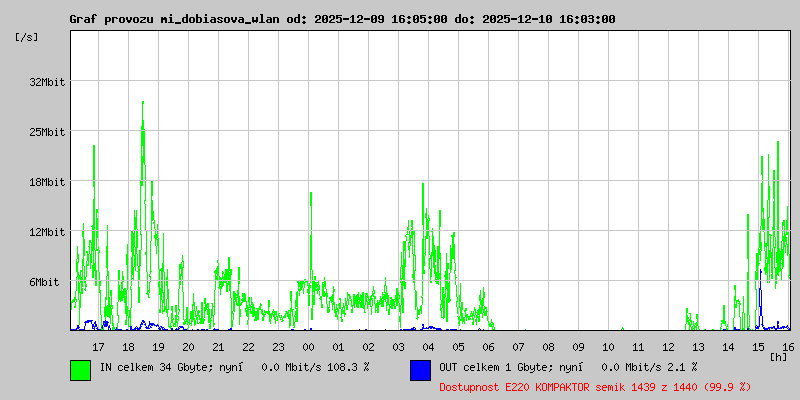This screenshot has width=800, height=400.
Task: Click the hour label '08' on x-axis
Action: pos(548,347)
